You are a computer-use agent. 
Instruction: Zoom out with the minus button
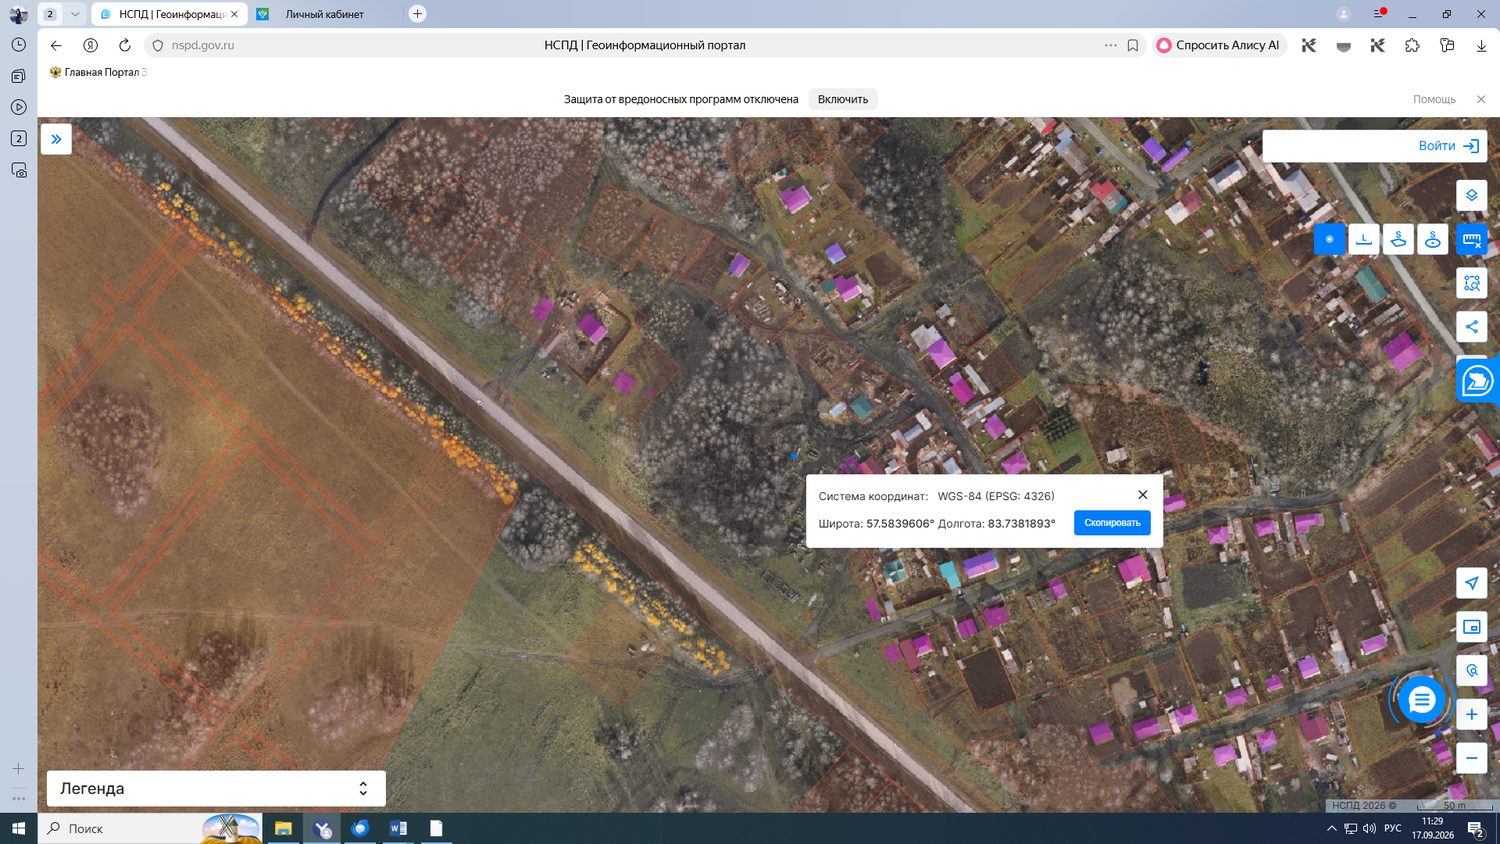[x=1471, y=758]
